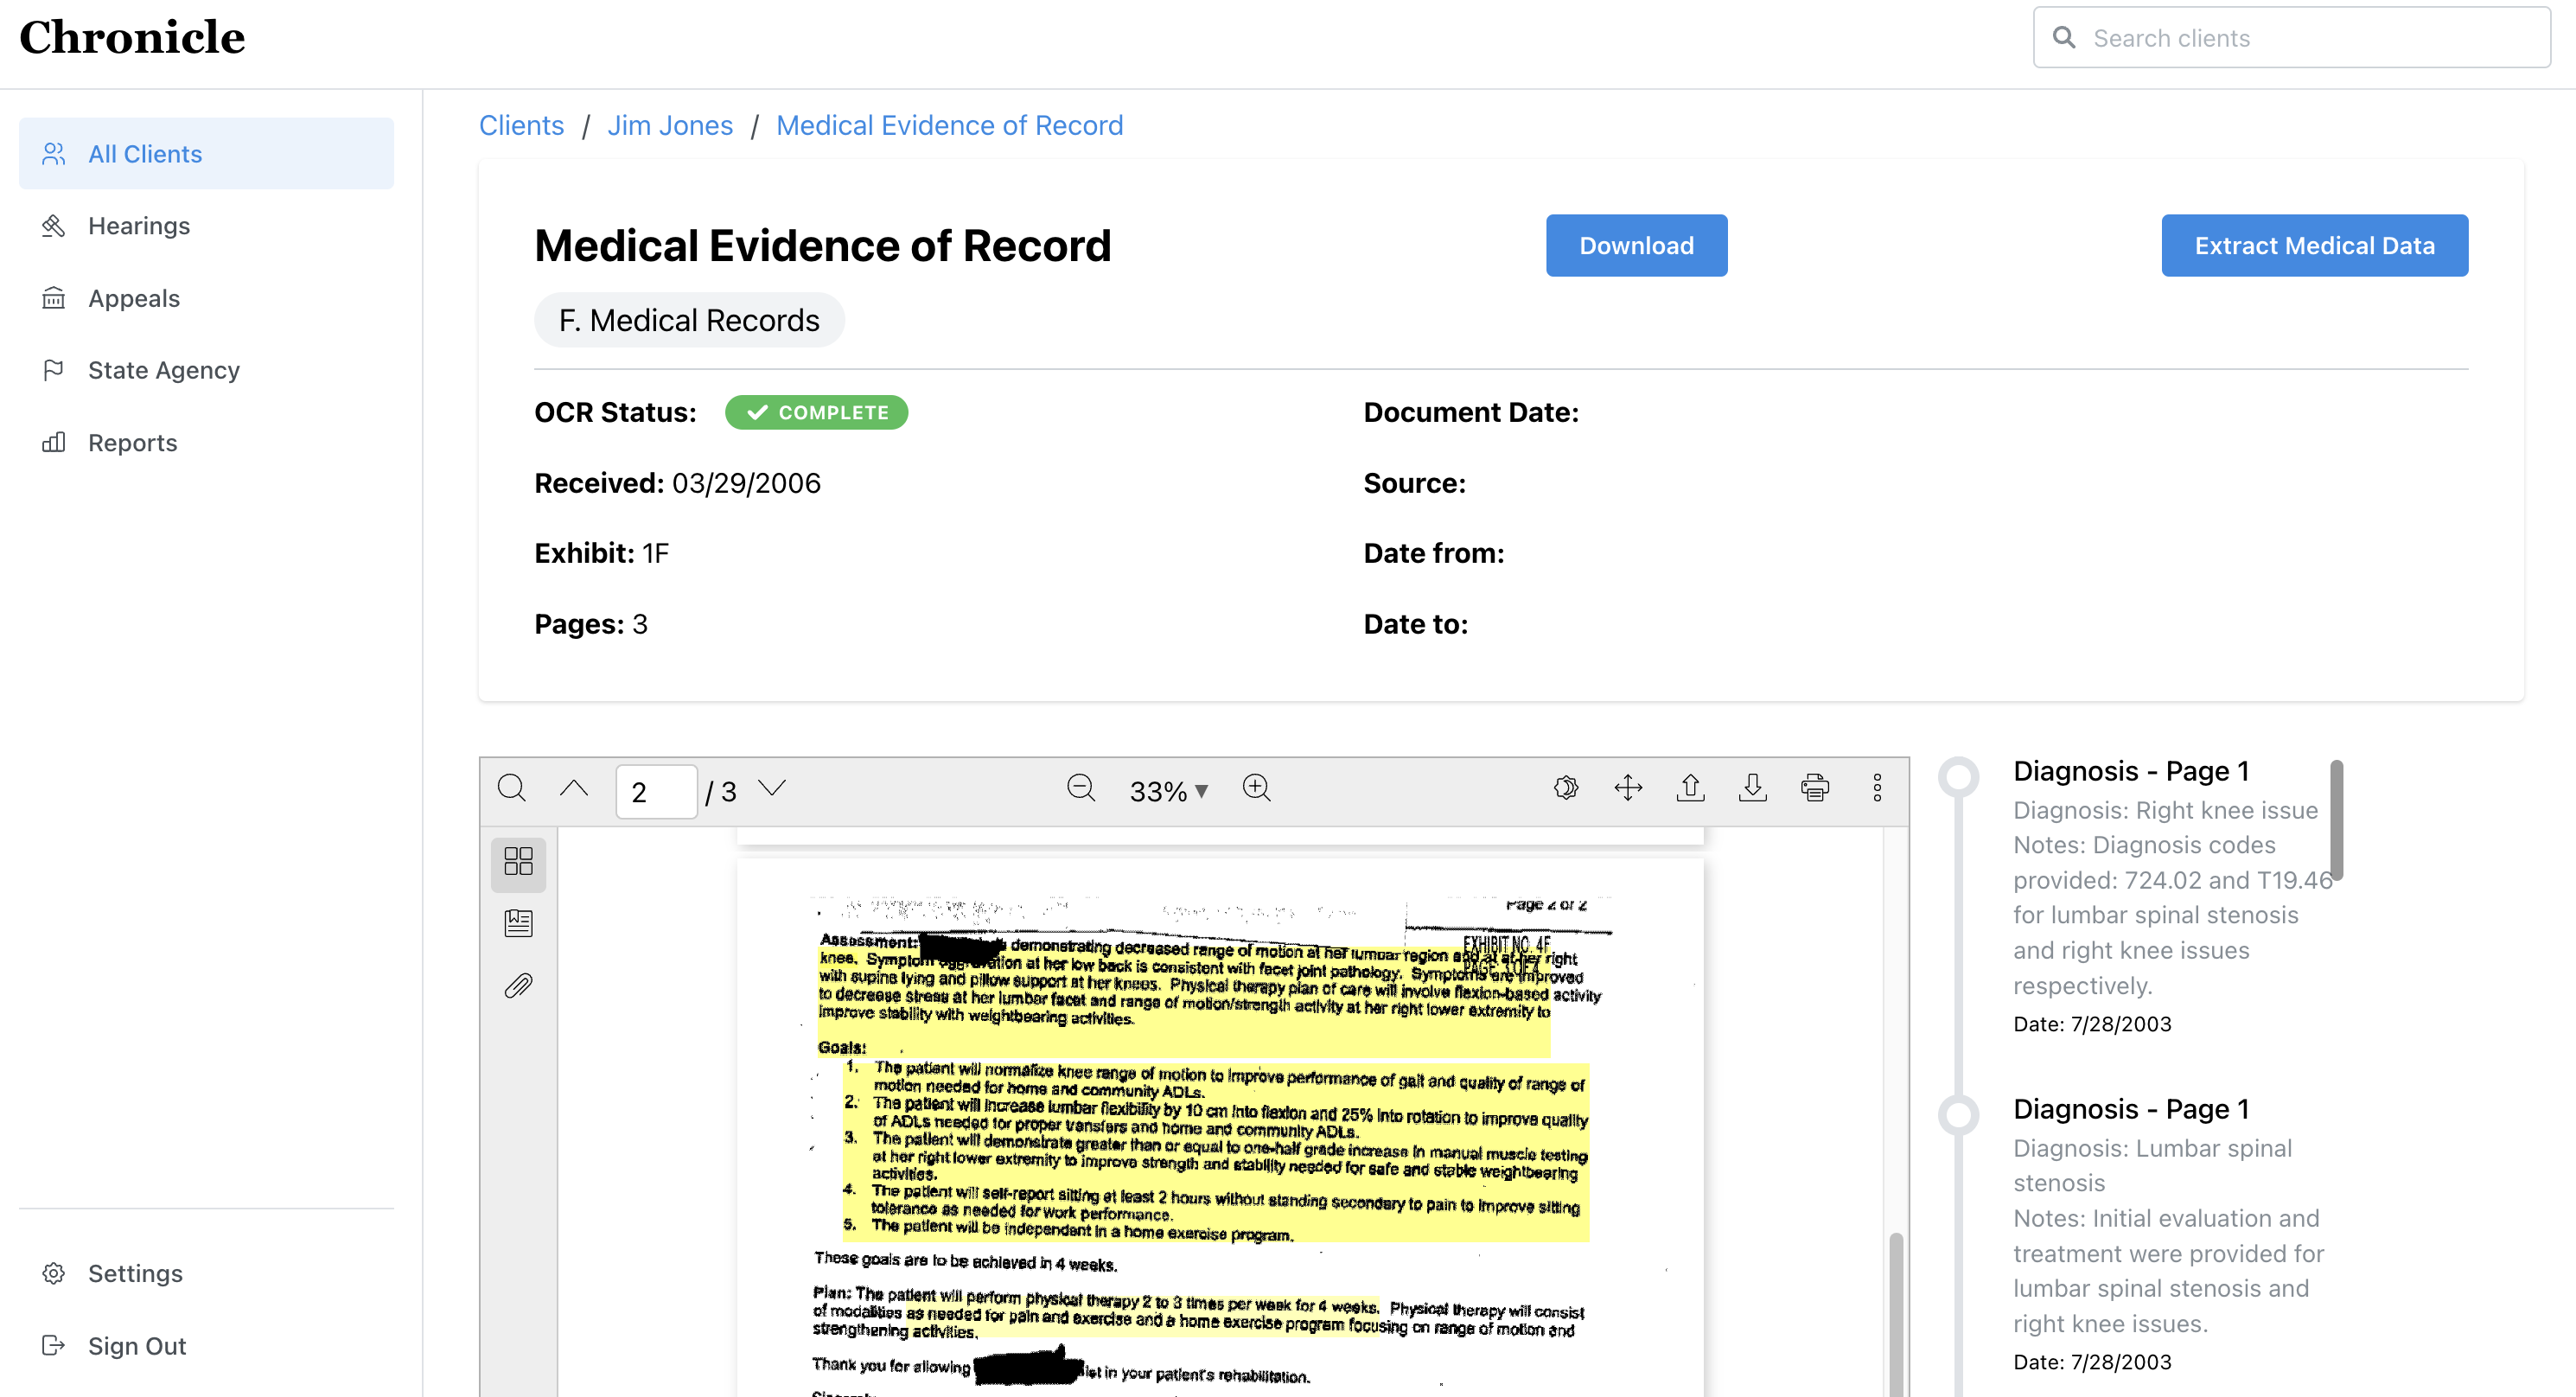Navigate to previous page with up arrow
Screen dimensions: 2576x1397
[574, 789]
